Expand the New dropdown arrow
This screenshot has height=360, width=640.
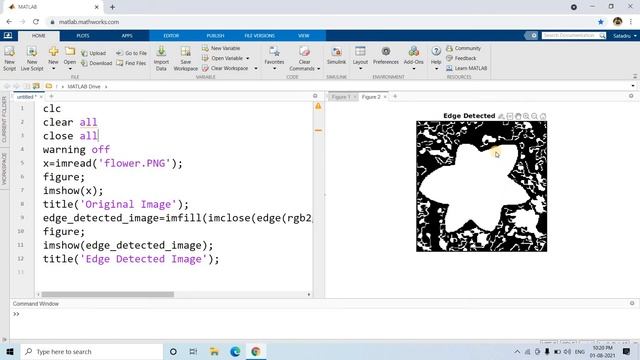click(x=53, y=69)
